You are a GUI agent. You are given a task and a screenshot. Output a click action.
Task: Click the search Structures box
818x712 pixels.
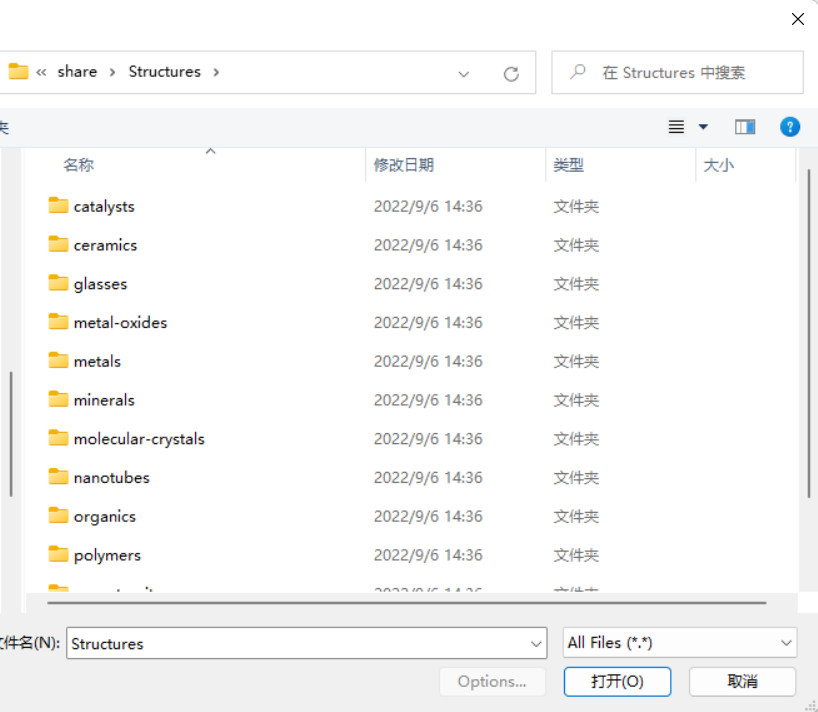pos(677,73)
